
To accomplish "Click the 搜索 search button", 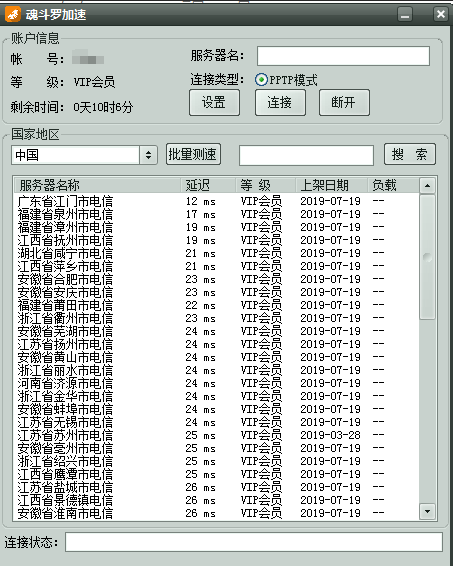I will [410, 154].
